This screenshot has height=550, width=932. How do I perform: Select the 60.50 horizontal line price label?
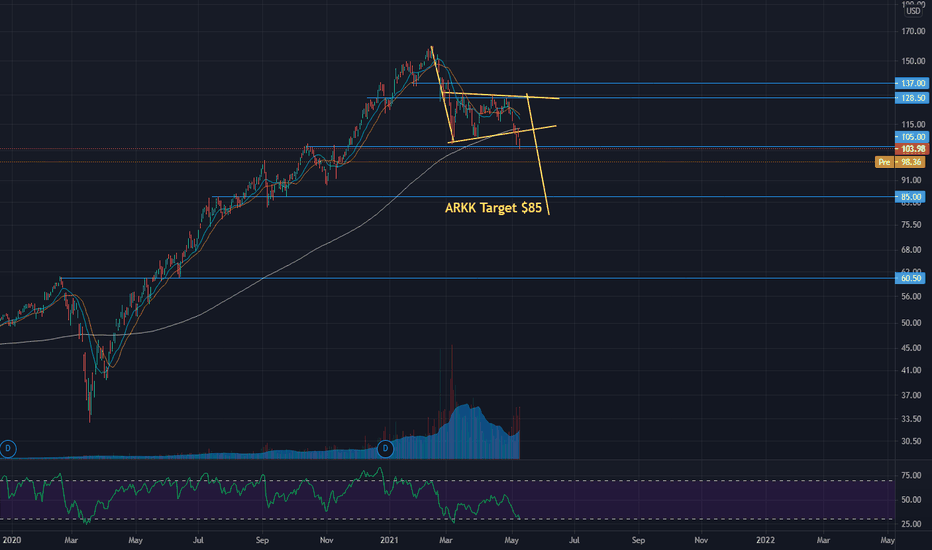click(x=910, y=278)
